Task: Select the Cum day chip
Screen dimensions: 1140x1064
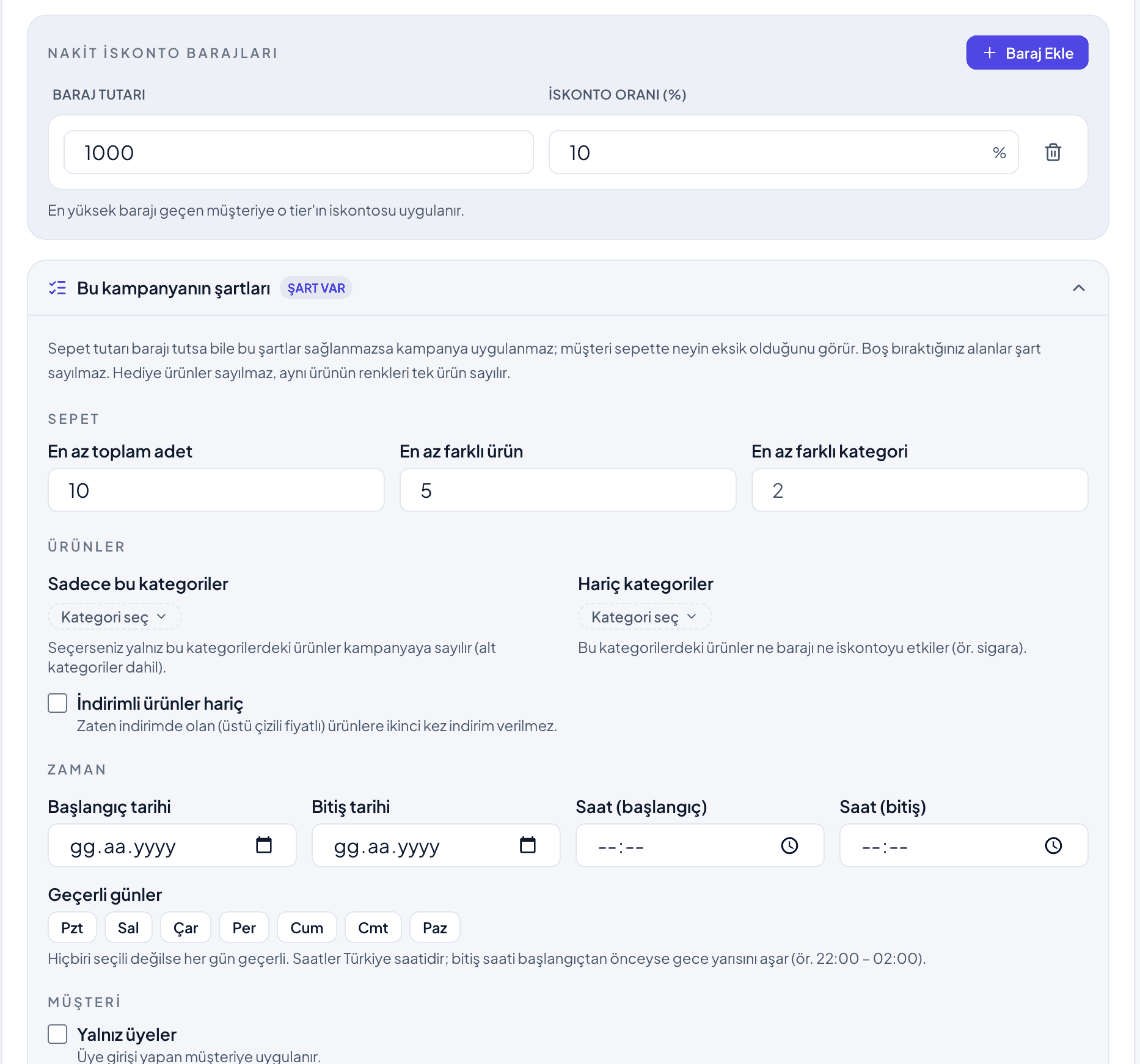Action: pyautogui.click(x=307, y=927)
